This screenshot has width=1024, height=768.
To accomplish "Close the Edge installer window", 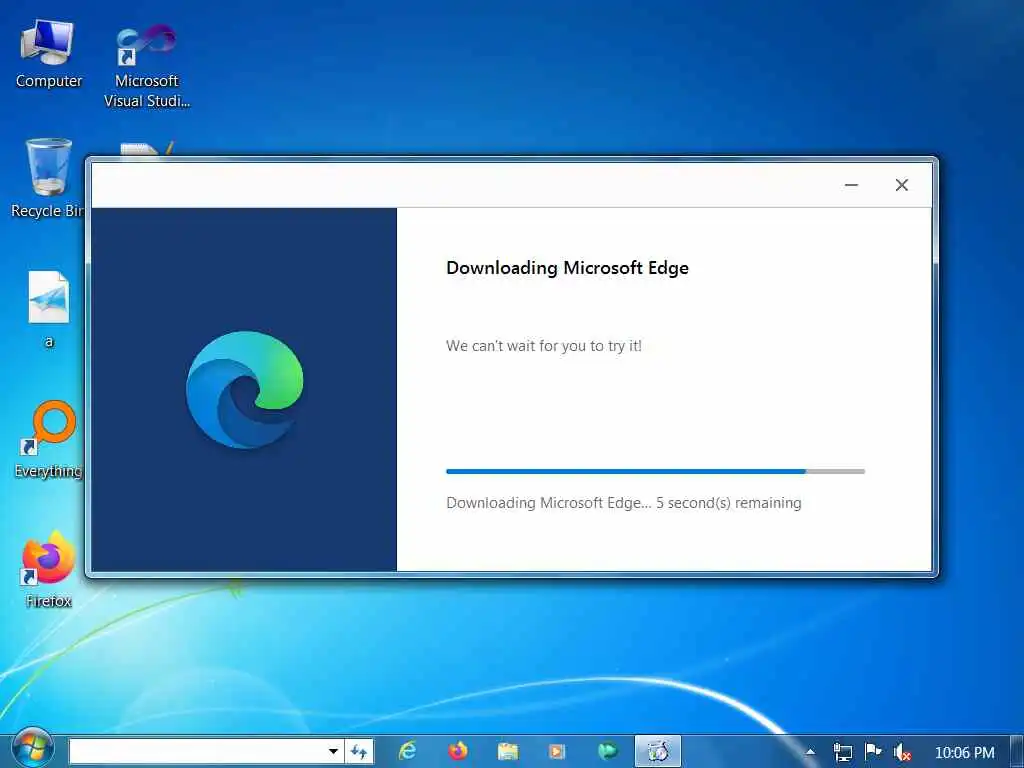I will 902,185.
